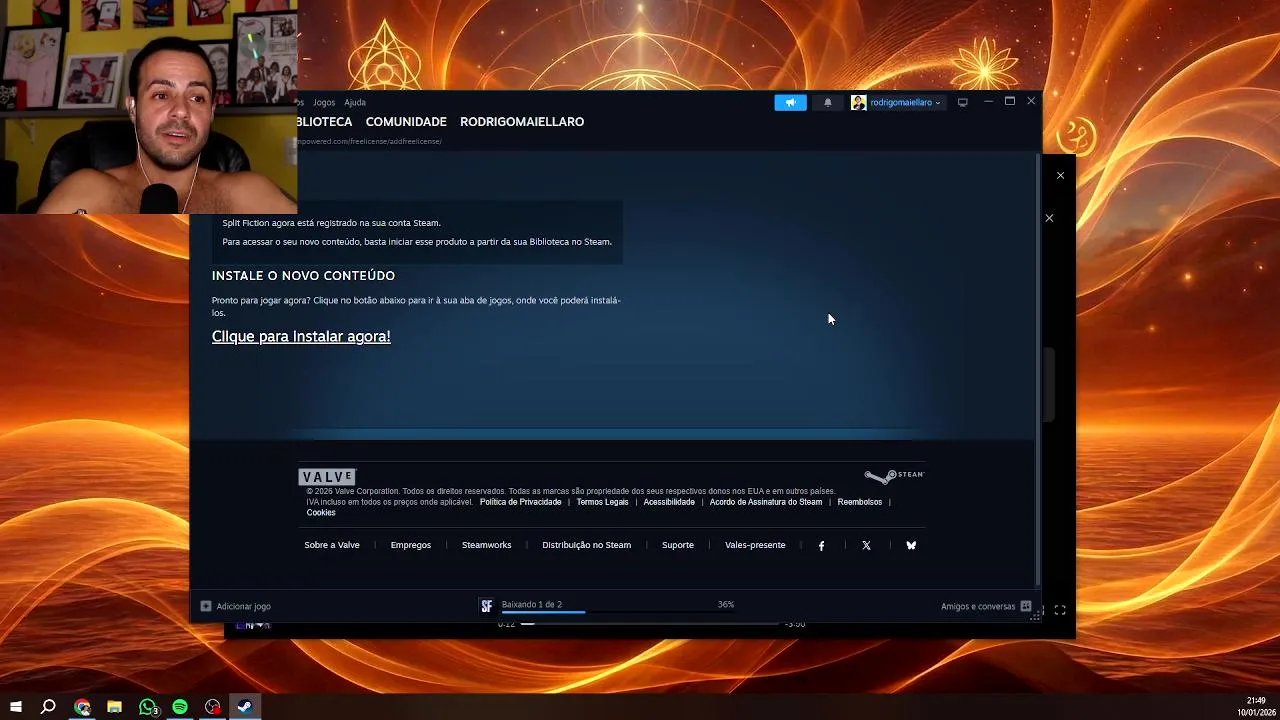This screenshot has width=1280, height=720.
Task: Open the recording app icon on taskbar
Action: pos(212,707)
